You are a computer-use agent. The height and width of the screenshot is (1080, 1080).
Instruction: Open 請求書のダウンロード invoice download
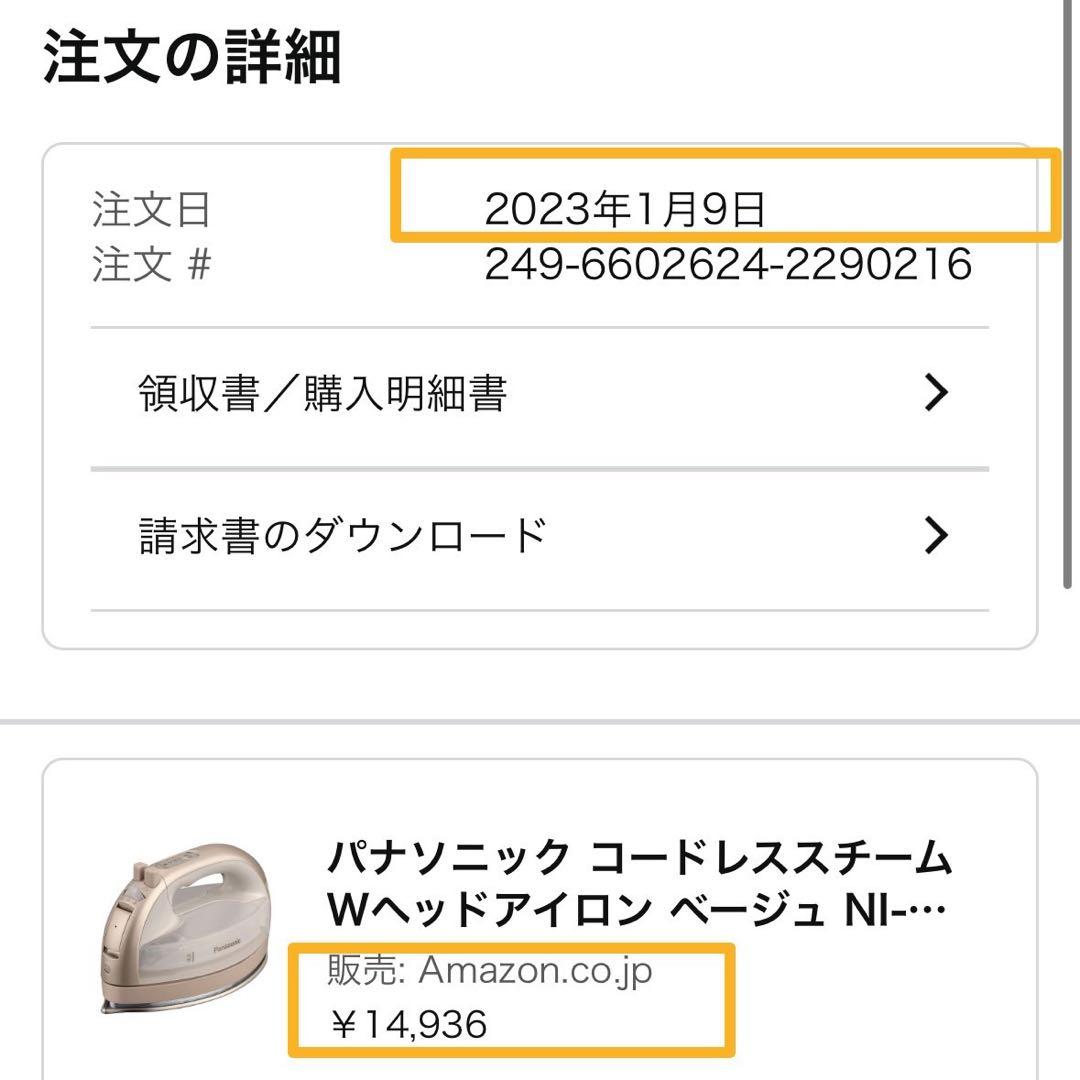click(340, 535)
